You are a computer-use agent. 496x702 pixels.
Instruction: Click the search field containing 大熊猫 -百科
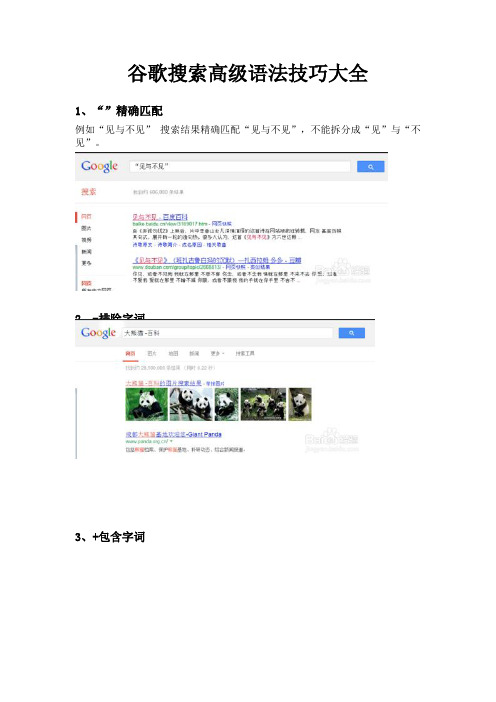228,333
